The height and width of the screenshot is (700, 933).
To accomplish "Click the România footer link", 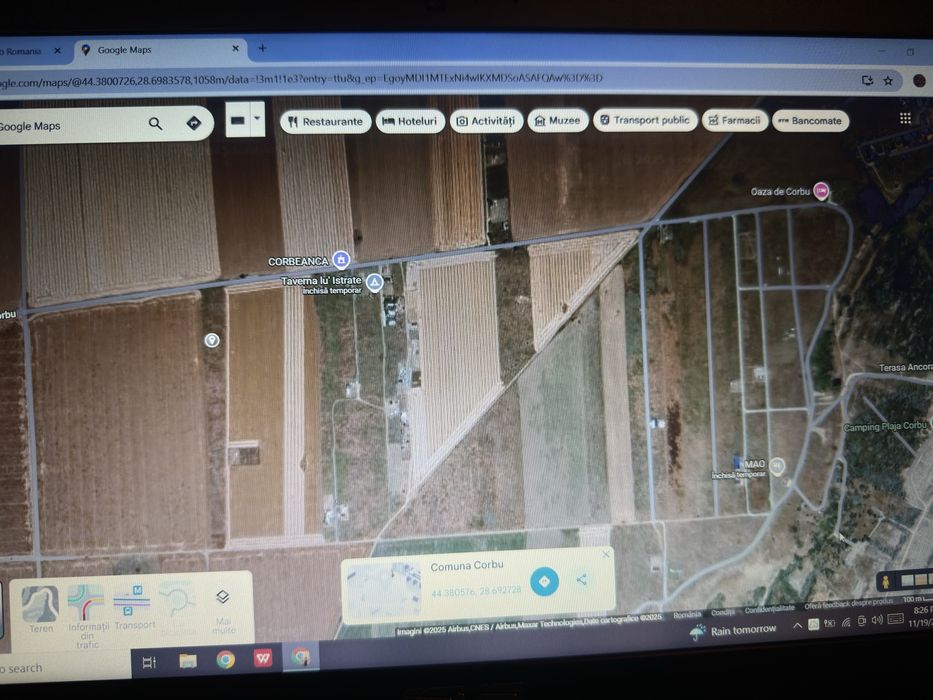I will pos(687,614).
